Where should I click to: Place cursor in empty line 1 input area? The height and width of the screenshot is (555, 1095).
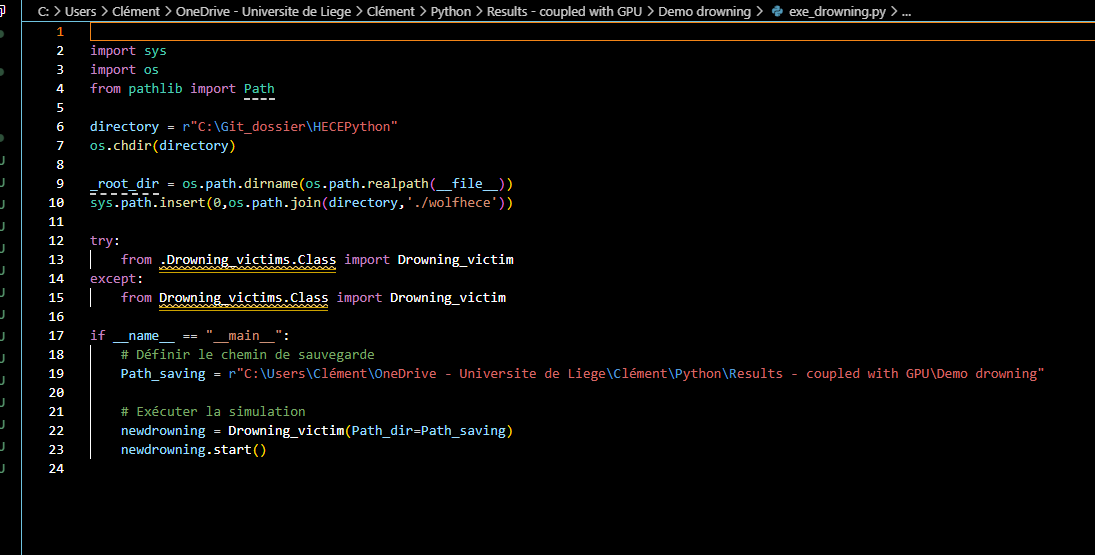pos(500,32)
